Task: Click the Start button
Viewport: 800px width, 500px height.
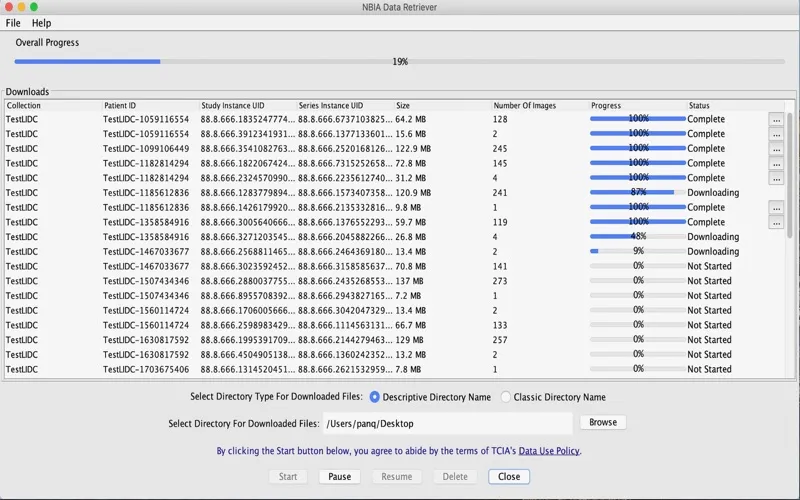Action: pyautogui.click(x=288, y=477)
